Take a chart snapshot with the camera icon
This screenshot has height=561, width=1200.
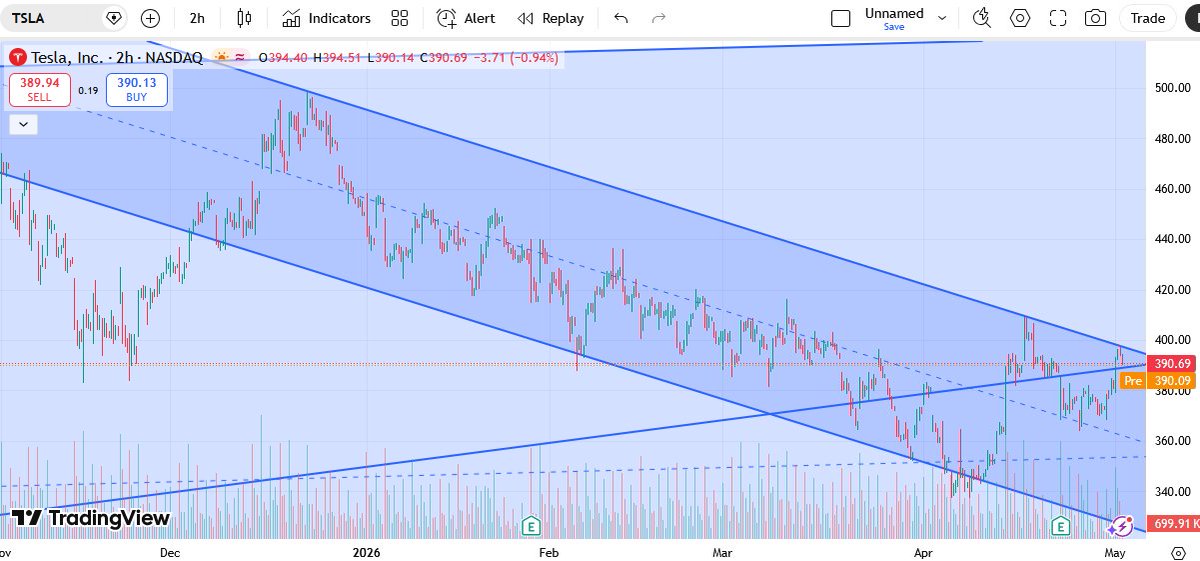(1096, 18)
